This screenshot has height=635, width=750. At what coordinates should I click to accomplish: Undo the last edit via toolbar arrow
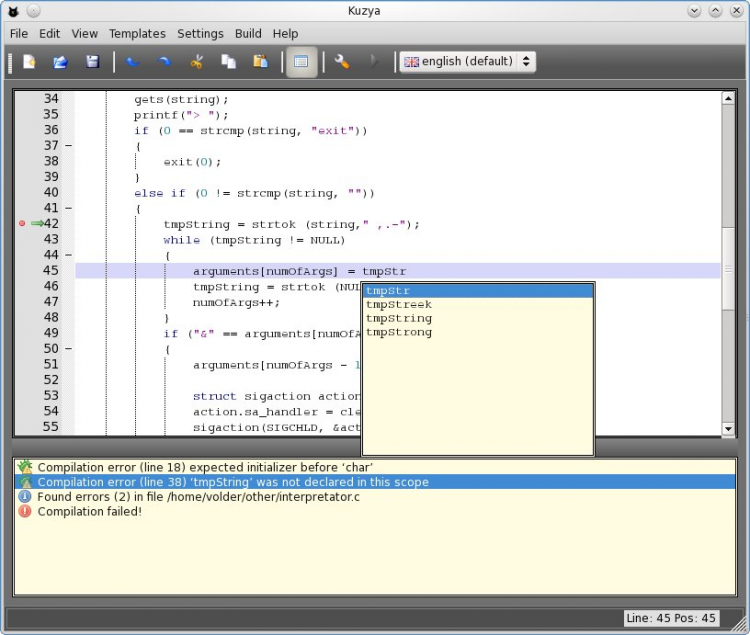(133, 62)
